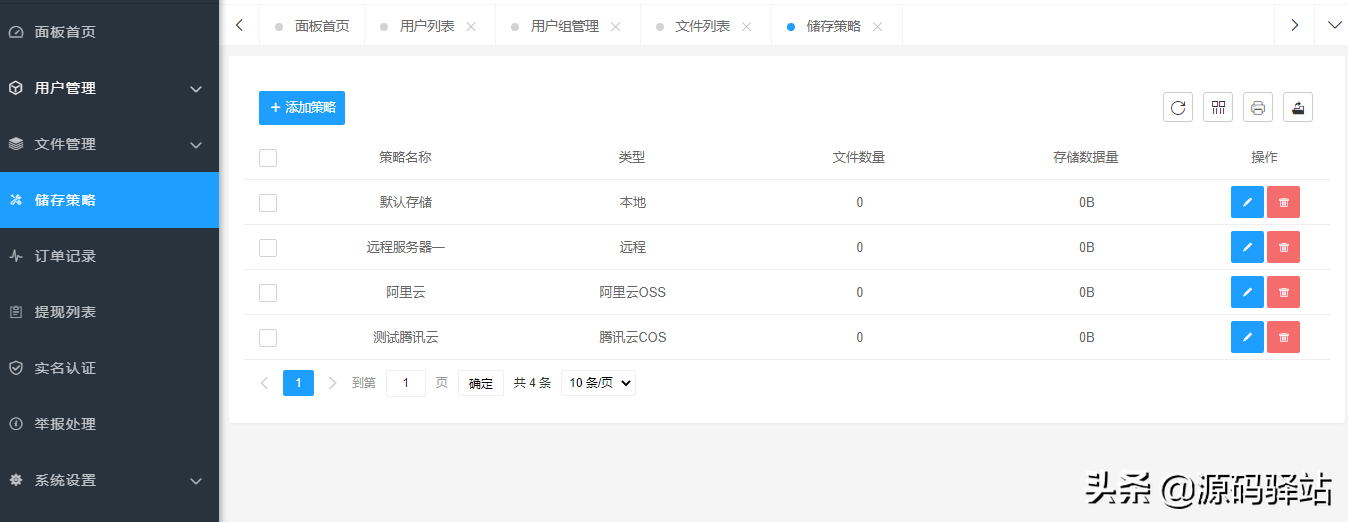
Task: Close the 用户列表 tab
Action: (x=471, y=27)
